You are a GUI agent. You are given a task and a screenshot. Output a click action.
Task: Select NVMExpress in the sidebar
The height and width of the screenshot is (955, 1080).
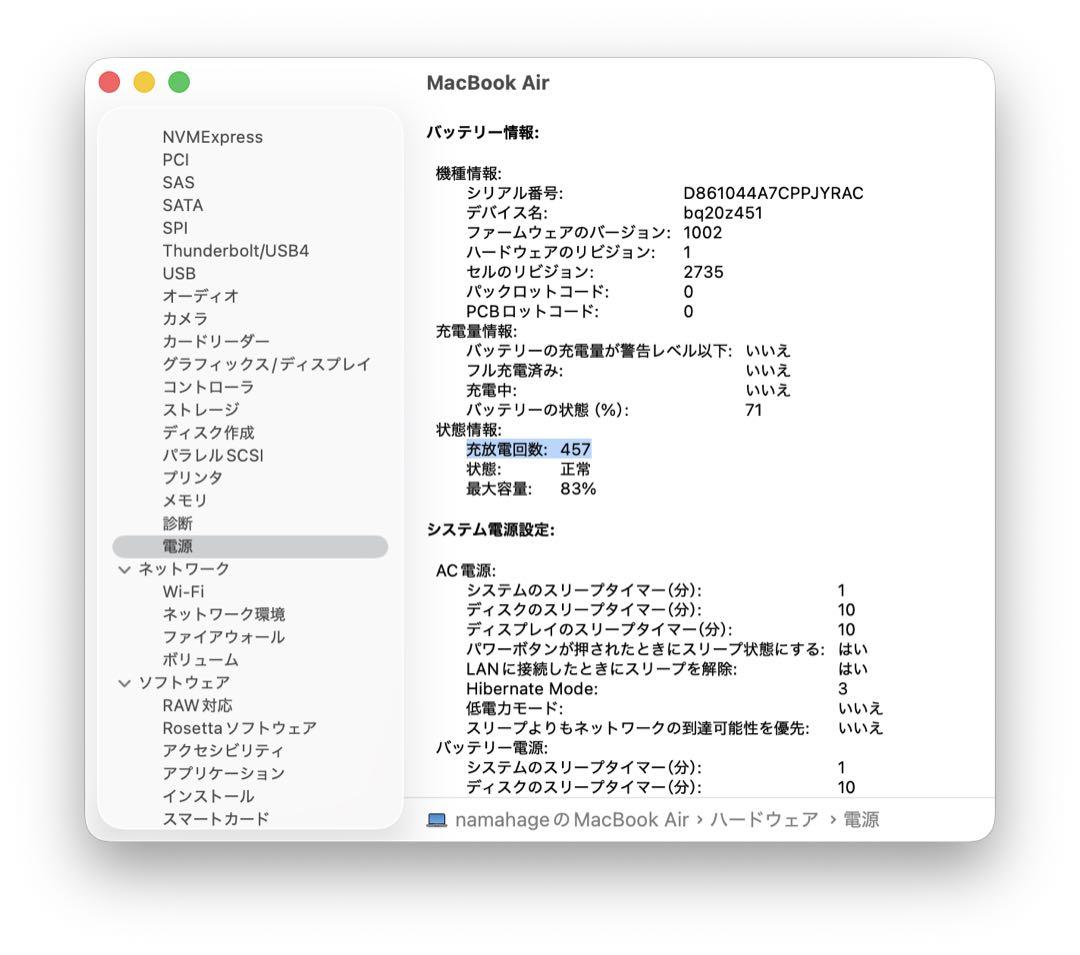(x=210, y=137)
